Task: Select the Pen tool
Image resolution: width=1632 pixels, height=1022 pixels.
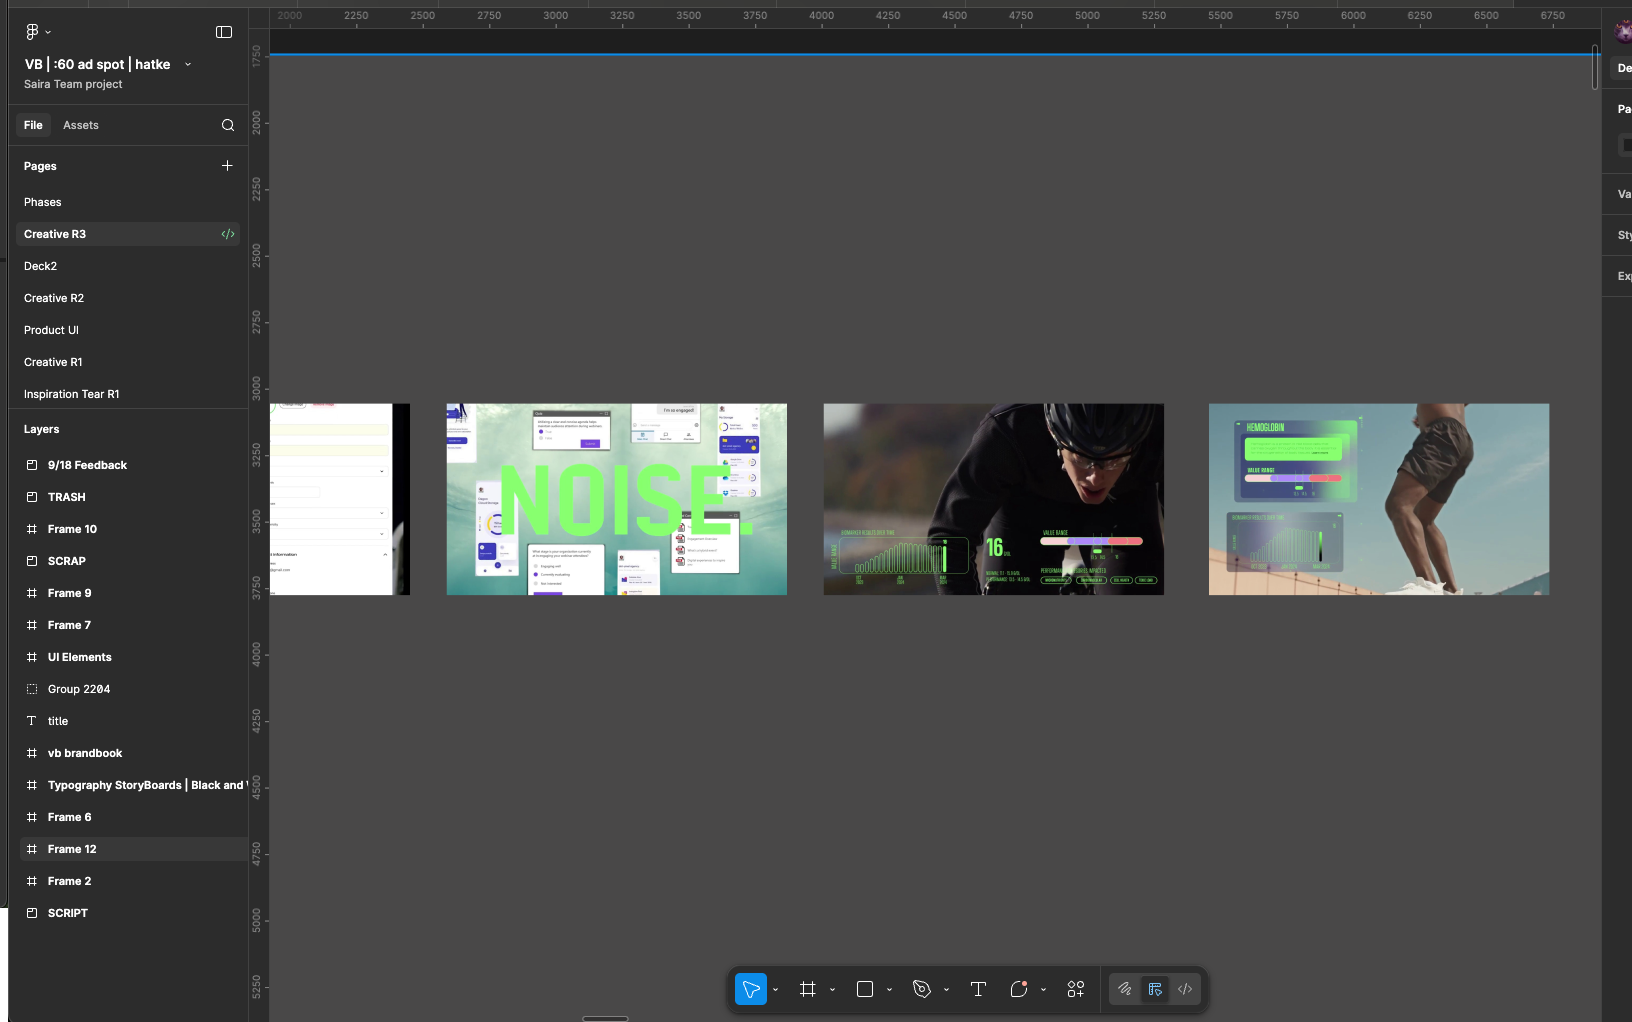Action: point(922,989)
